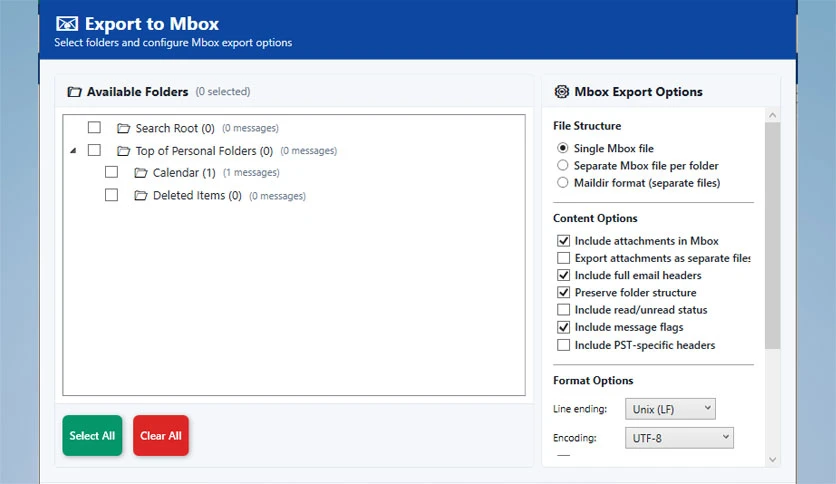Click the Format Options section heading
Screen dimensions: 836x484
(x=593, y=381)
